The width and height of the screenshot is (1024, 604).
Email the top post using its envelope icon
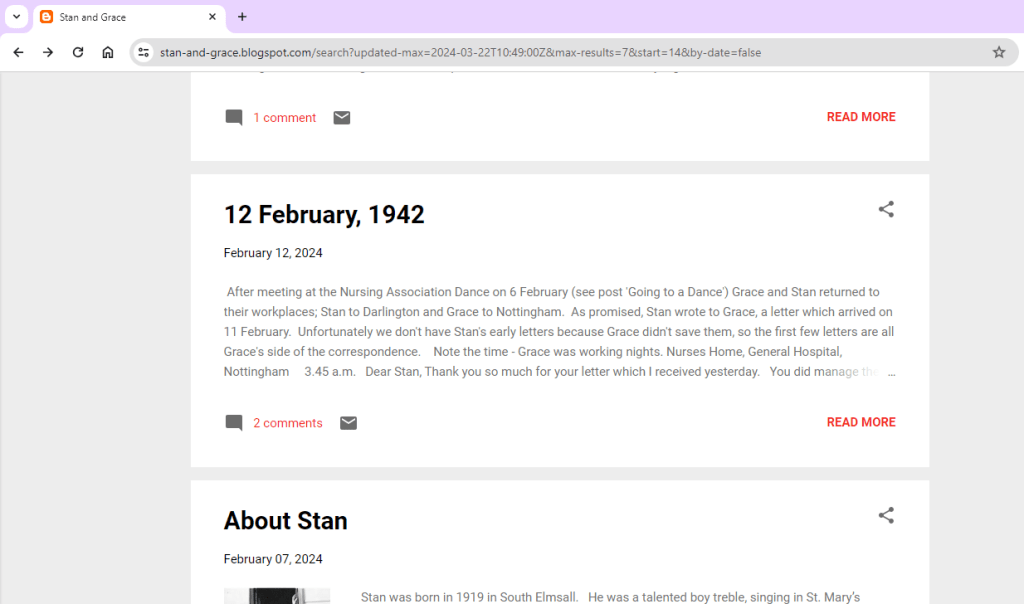tap(341, 117)
